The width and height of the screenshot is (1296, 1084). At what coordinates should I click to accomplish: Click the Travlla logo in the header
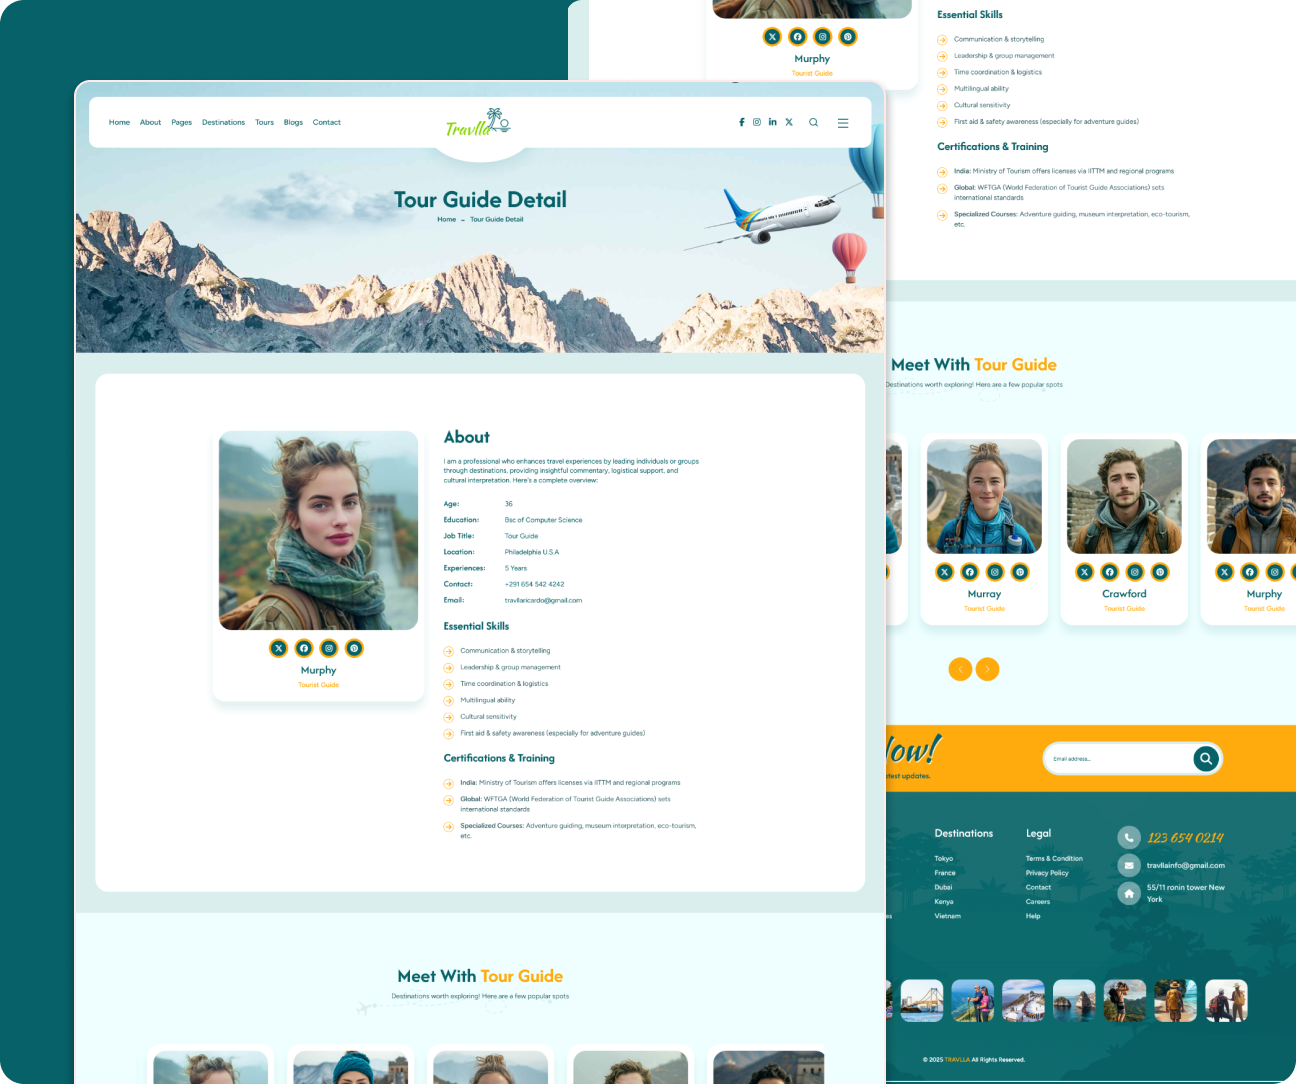coord(478,123)
